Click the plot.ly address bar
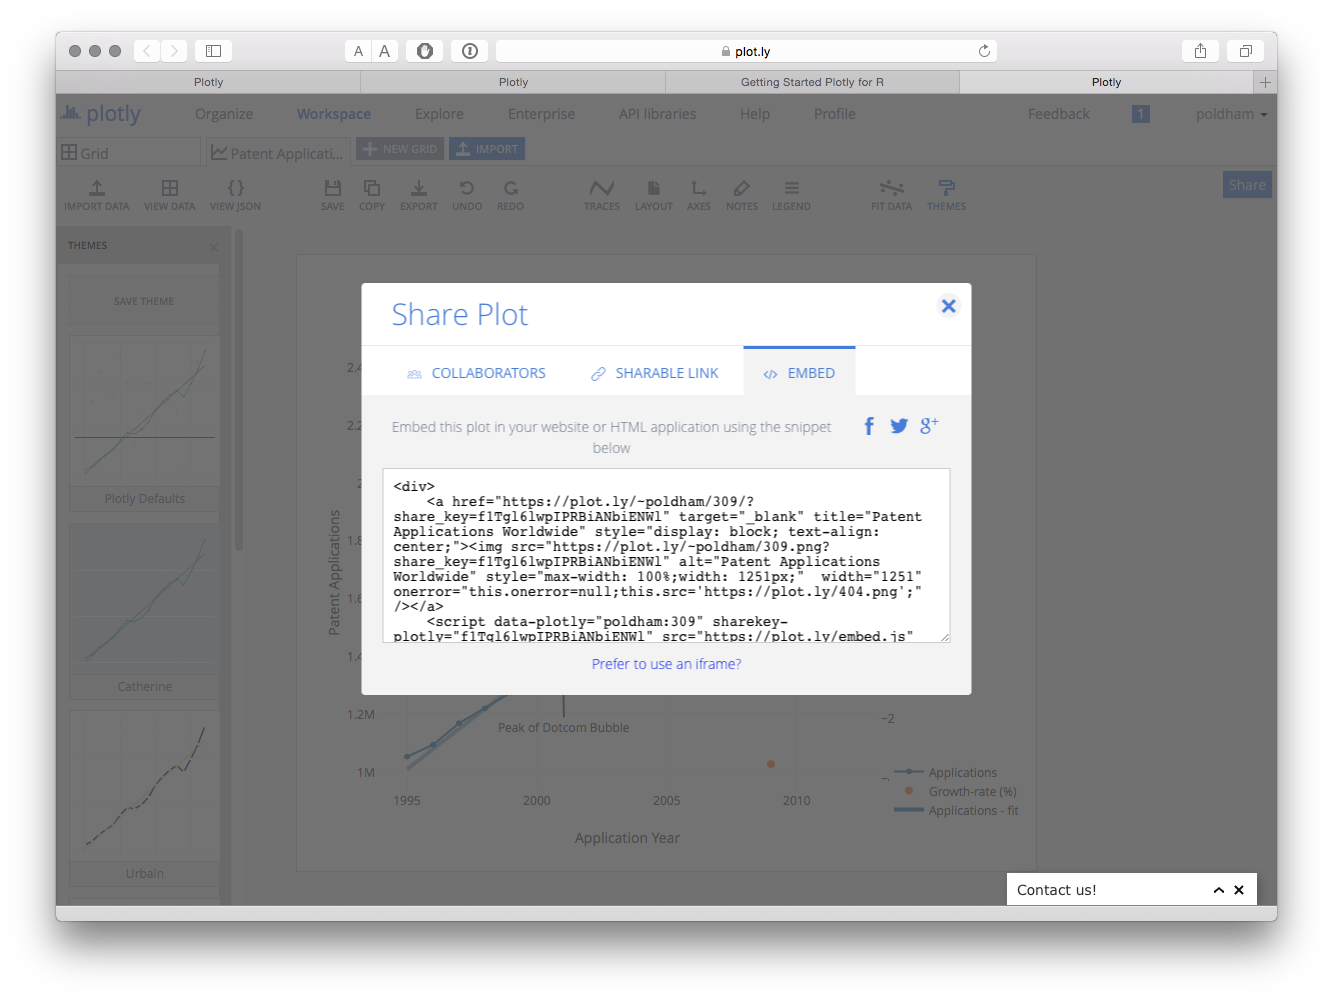This screenshot has height=1001, width=1333. click(x=746, y=51)
